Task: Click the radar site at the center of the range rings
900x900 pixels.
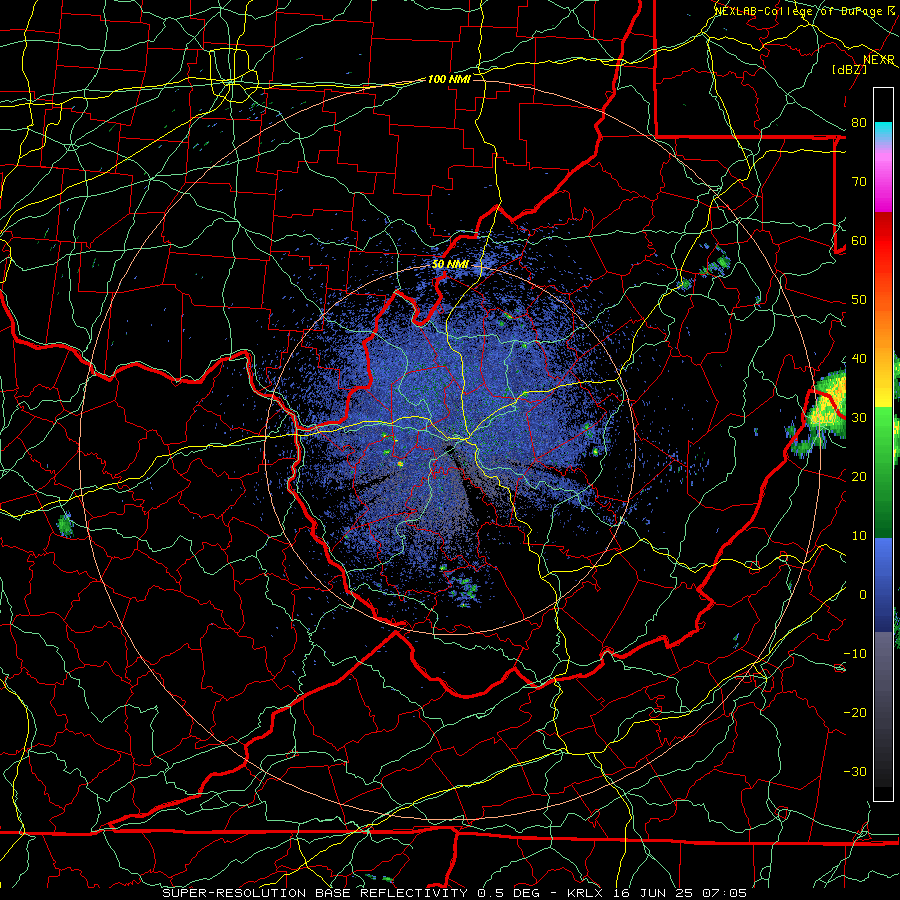Action: pyautogui.click(x=450, y=448)
